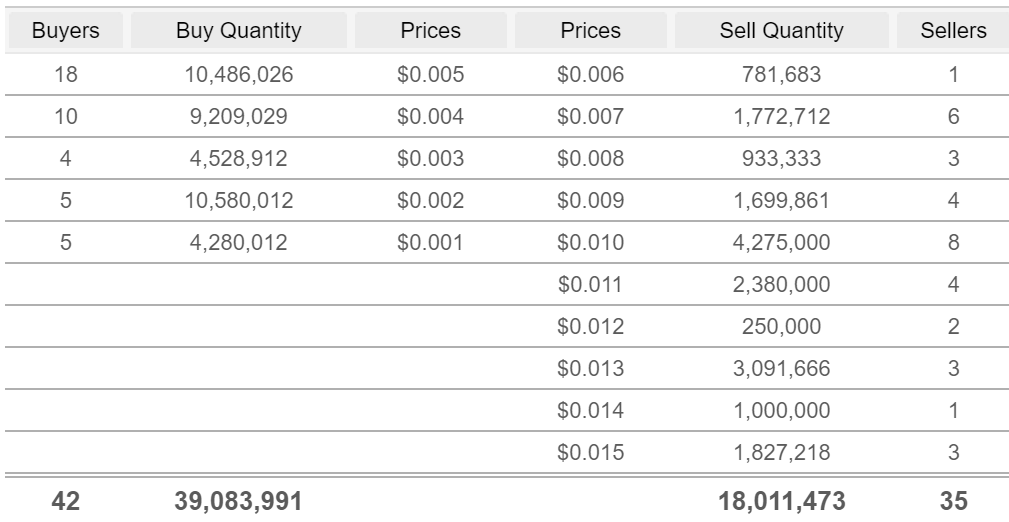Select the $0.006 sell price
The width and height of the screenshot is (1009, 522).
point(591,75)
